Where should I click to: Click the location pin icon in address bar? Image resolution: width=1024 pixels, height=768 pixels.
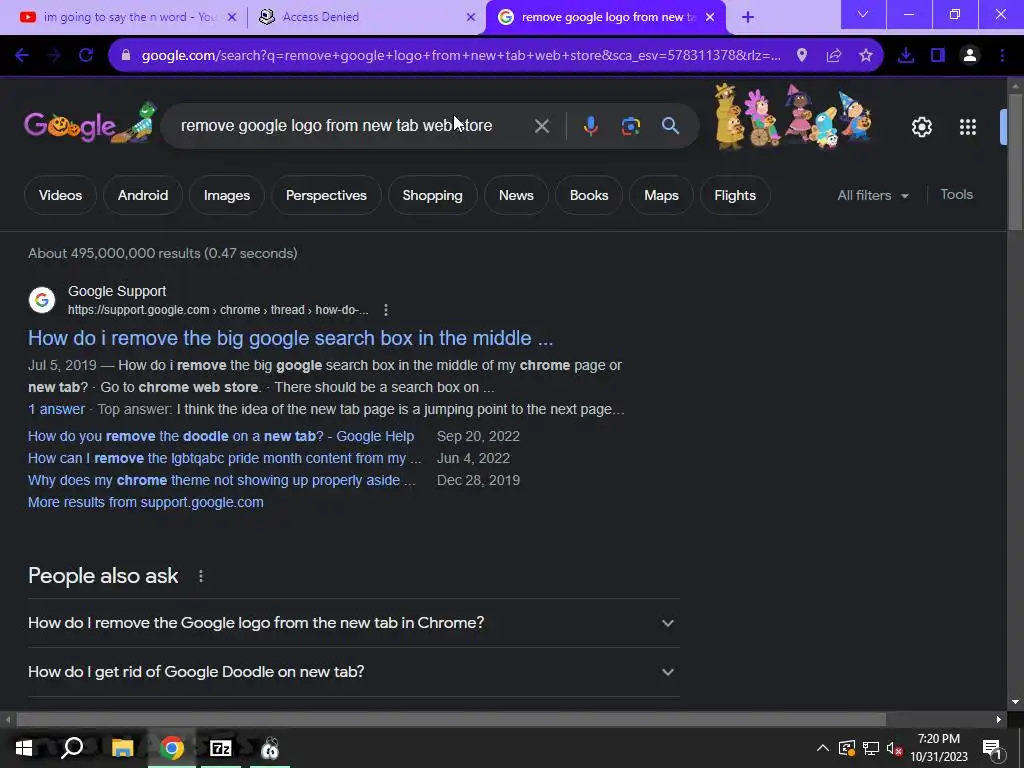pos(802,56)
